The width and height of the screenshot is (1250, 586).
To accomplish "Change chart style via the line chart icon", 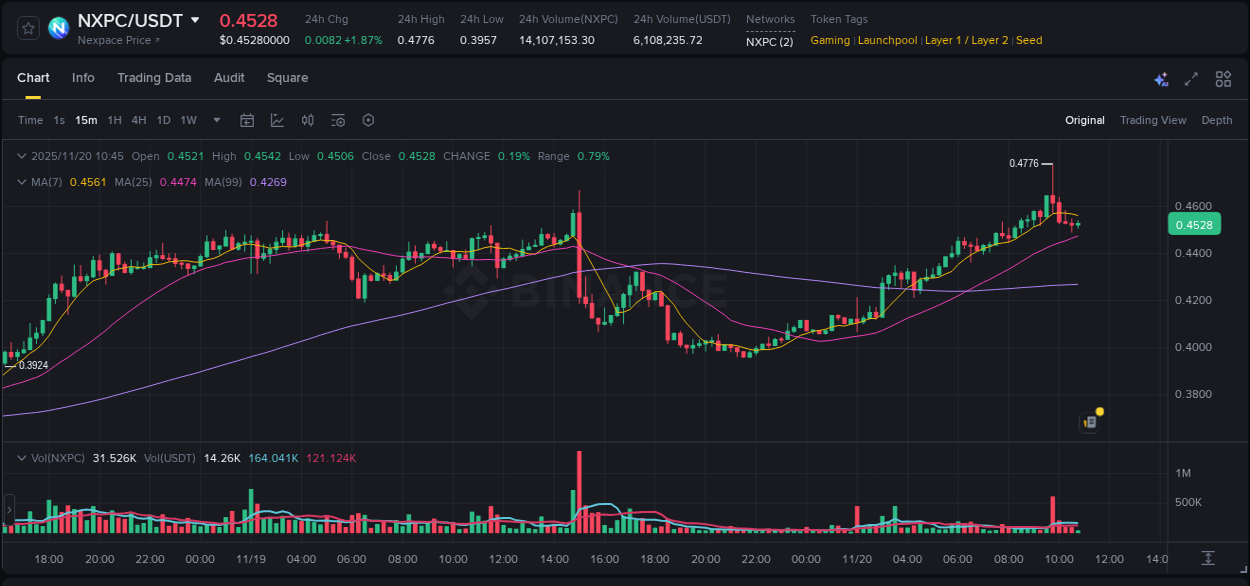I will click(277, 120).
